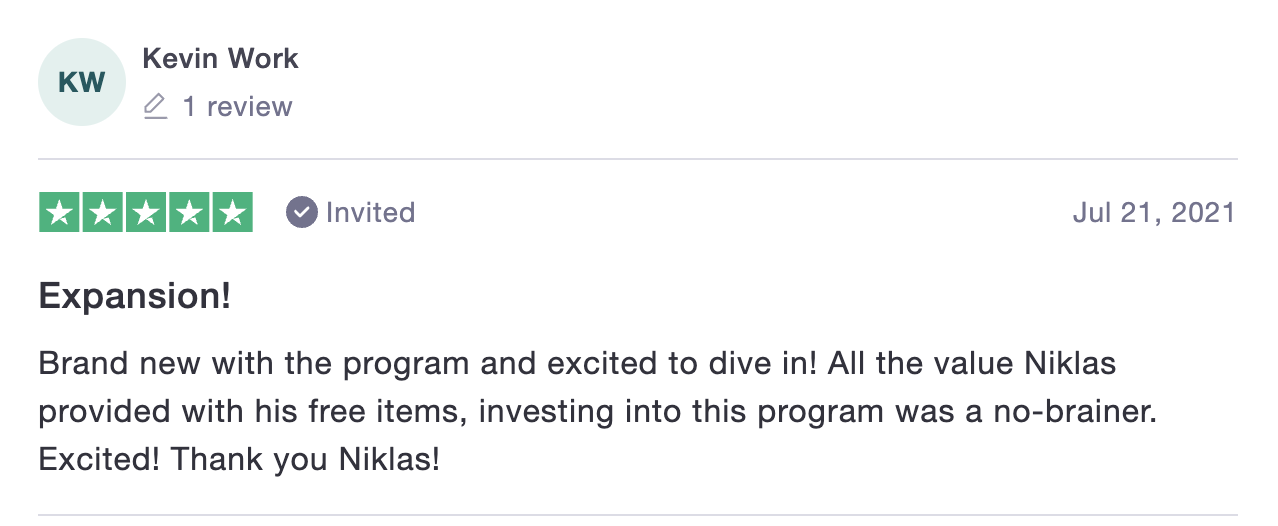Select the third green rating star
This screenshot has height=526, width=1278.
(146, 212)
